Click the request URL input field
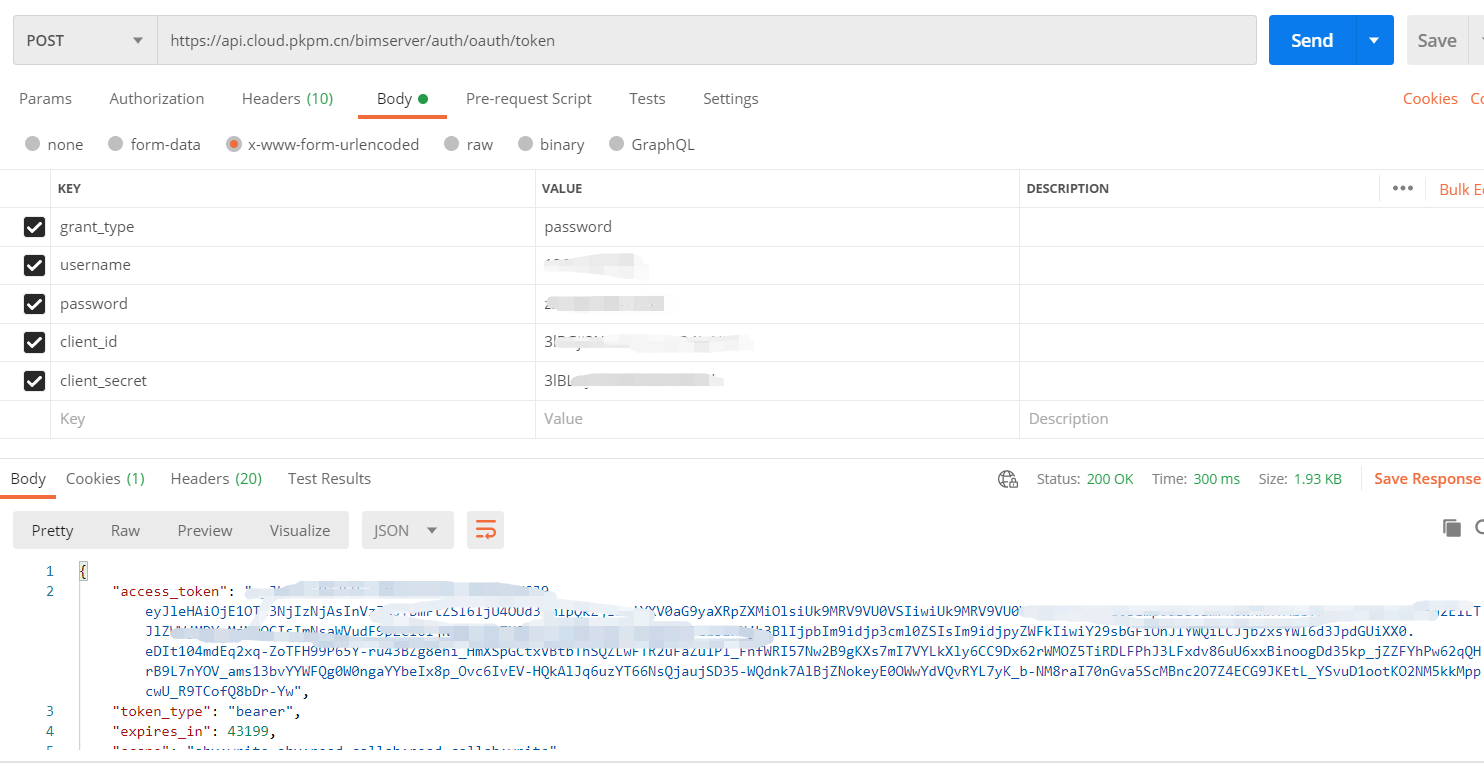The width and height of the screenshot is (1484, 768). click(x=700, y=39)
